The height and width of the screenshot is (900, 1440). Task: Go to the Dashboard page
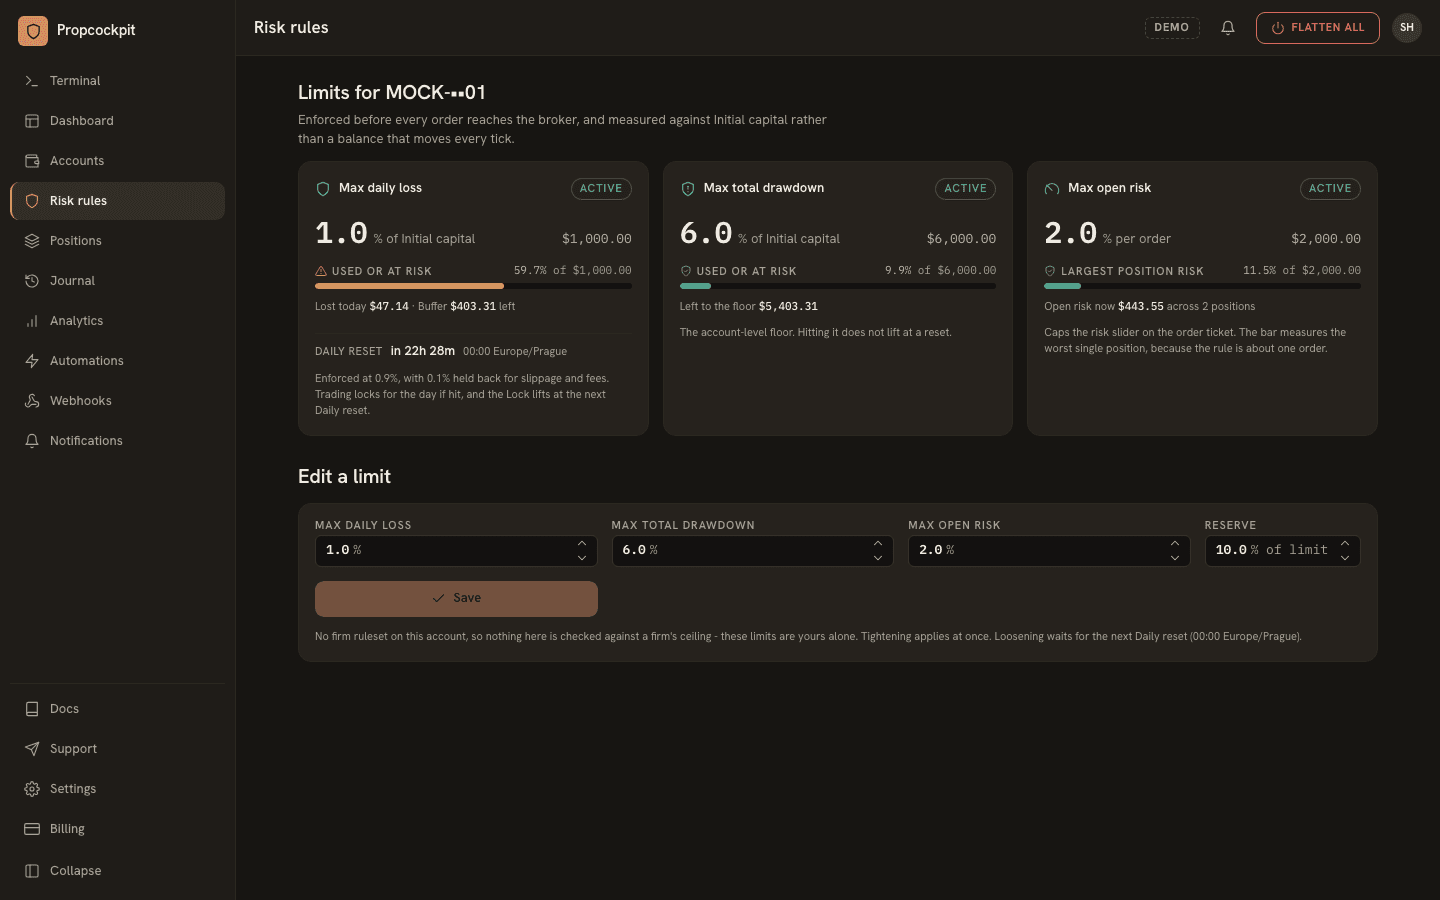click(117, 121)
